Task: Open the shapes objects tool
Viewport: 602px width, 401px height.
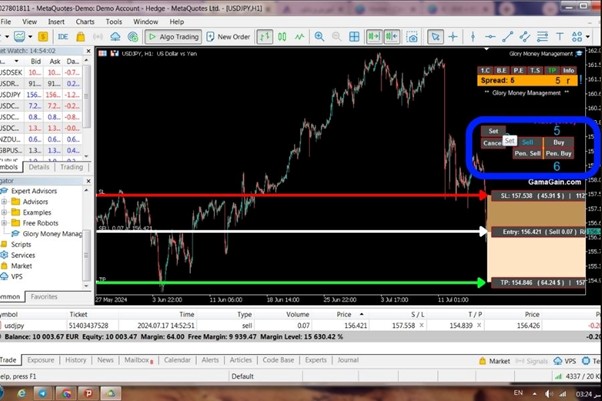Action: (x=577, y=37)
